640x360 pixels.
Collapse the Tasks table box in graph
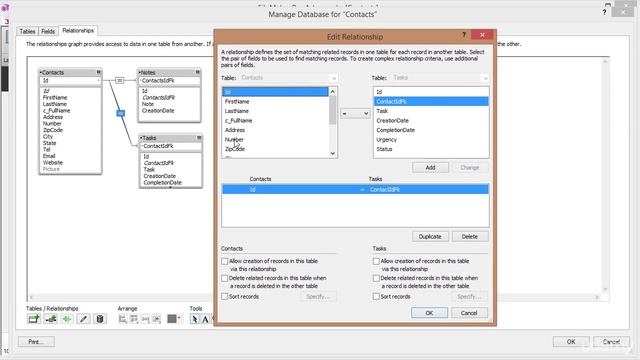click(x=199, y=138)
